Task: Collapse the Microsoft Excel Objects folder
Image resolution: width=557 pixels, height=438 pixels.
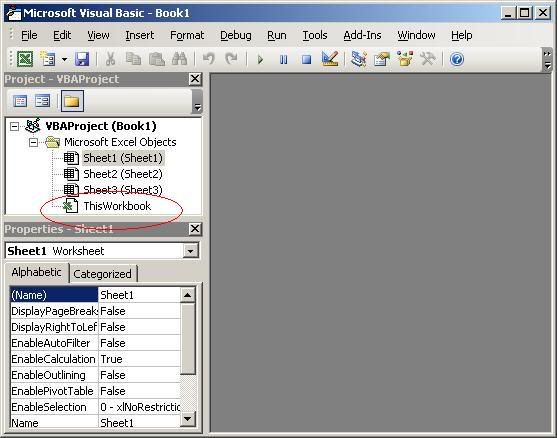Action: (x=33, y=142)
